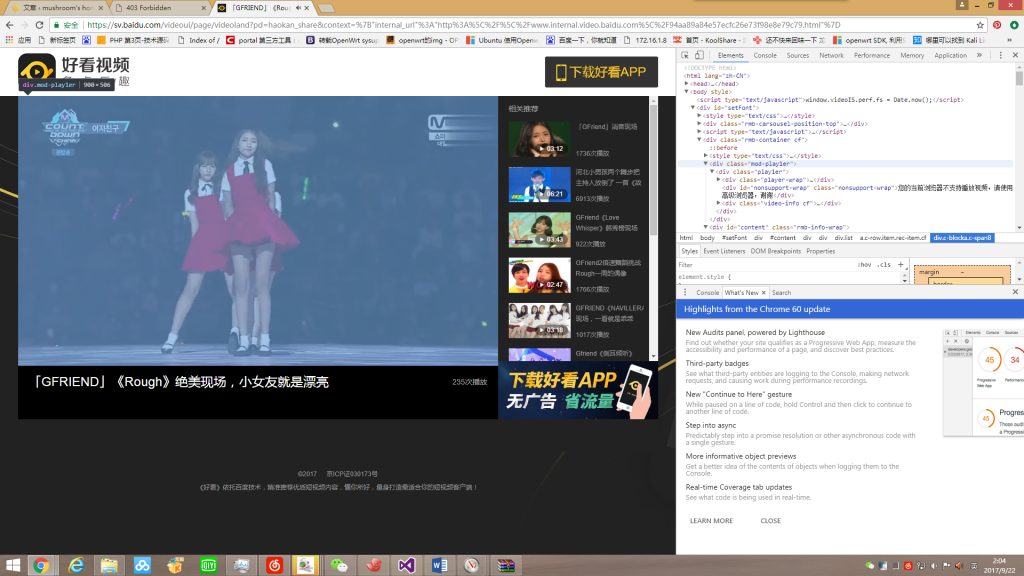Expand the head element node

[x=687, y=84]
